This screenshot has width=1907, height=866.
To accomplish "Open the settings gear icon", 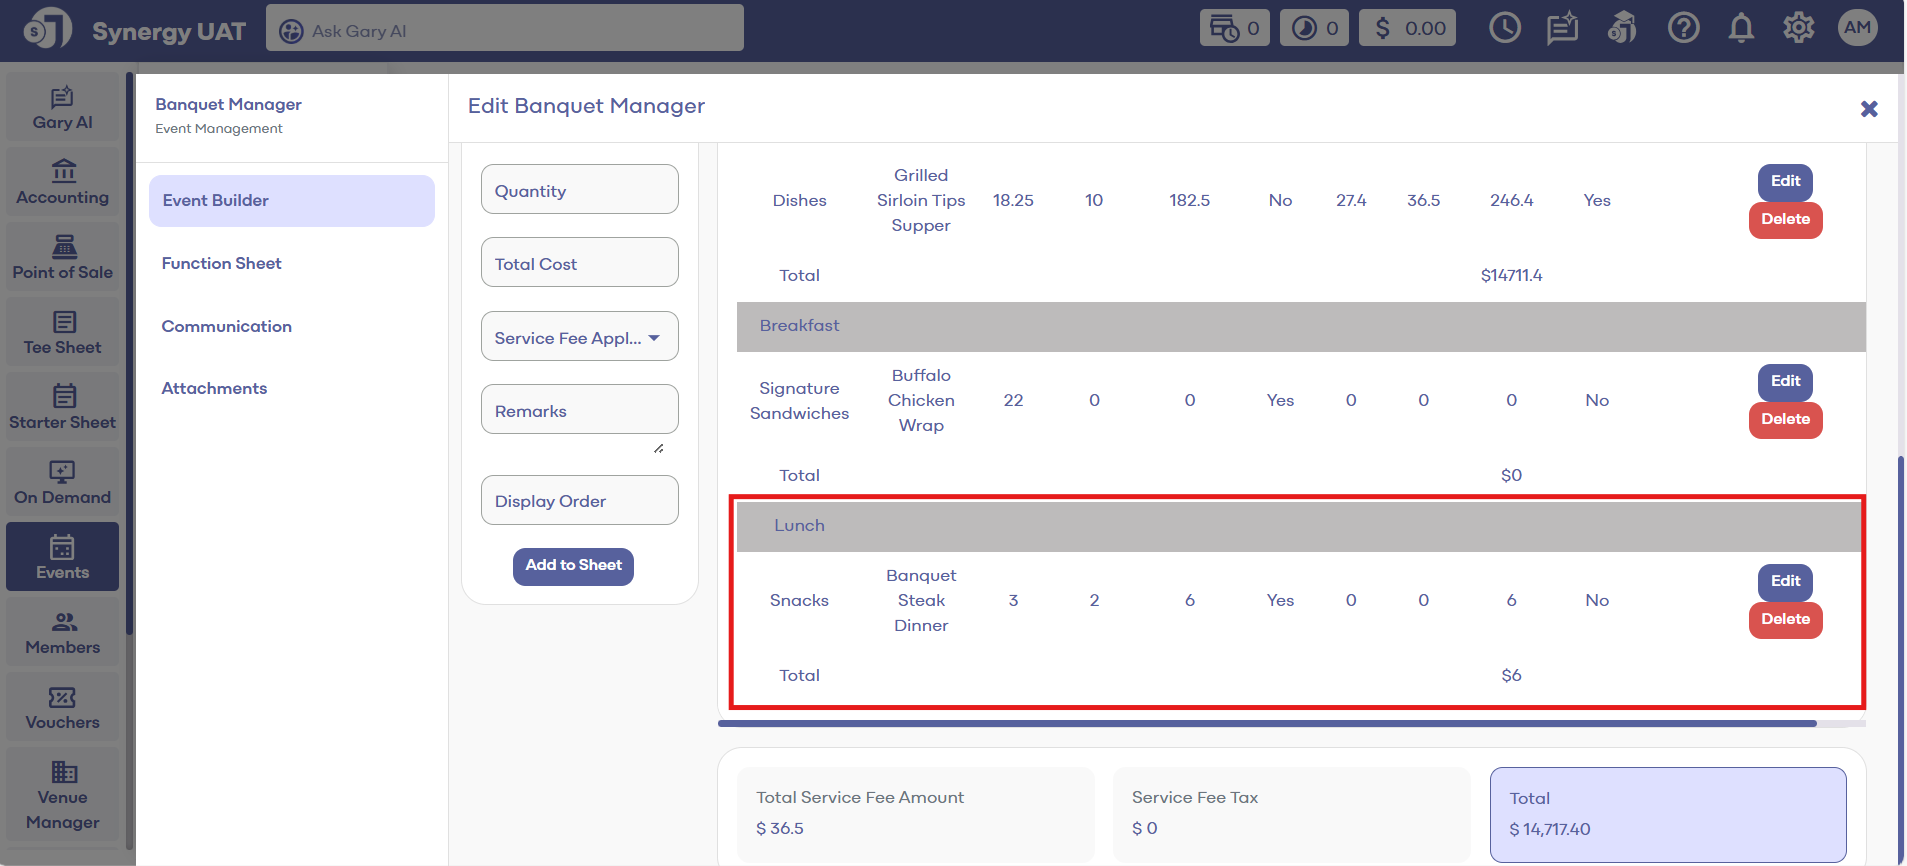I will point(1798,29).
